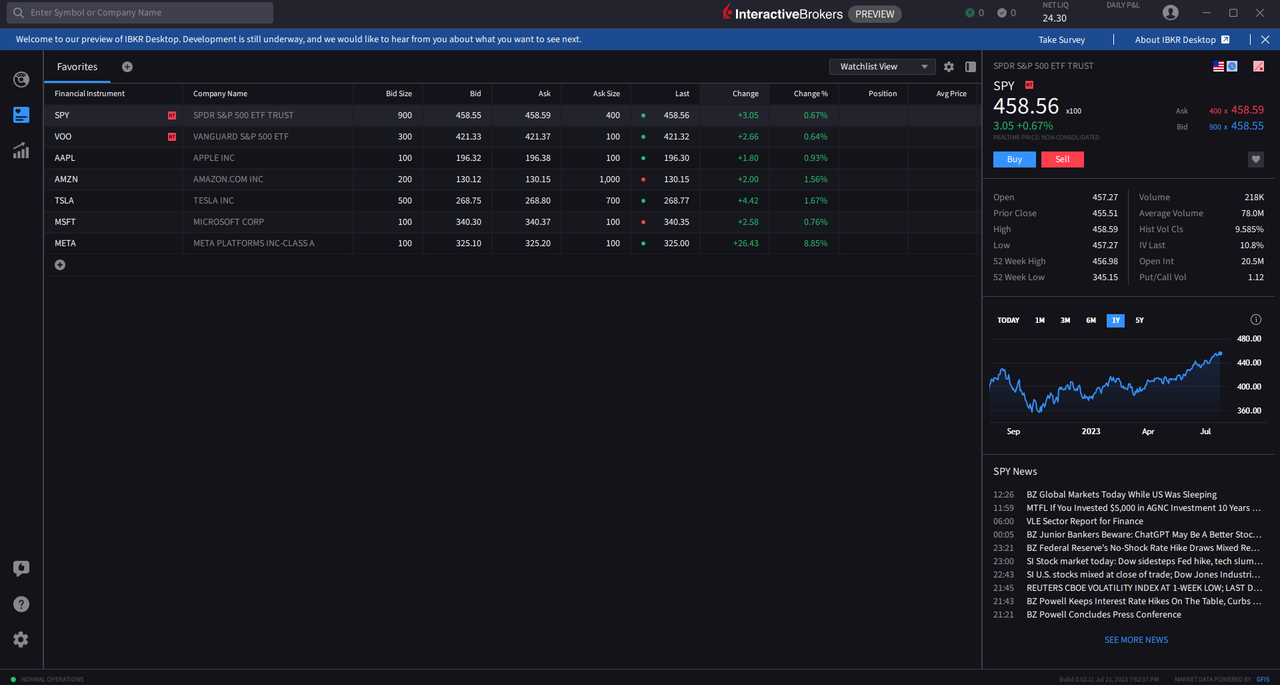Switch chart to 1M range
1280x685 pixels.
[x=1040, y=320]
